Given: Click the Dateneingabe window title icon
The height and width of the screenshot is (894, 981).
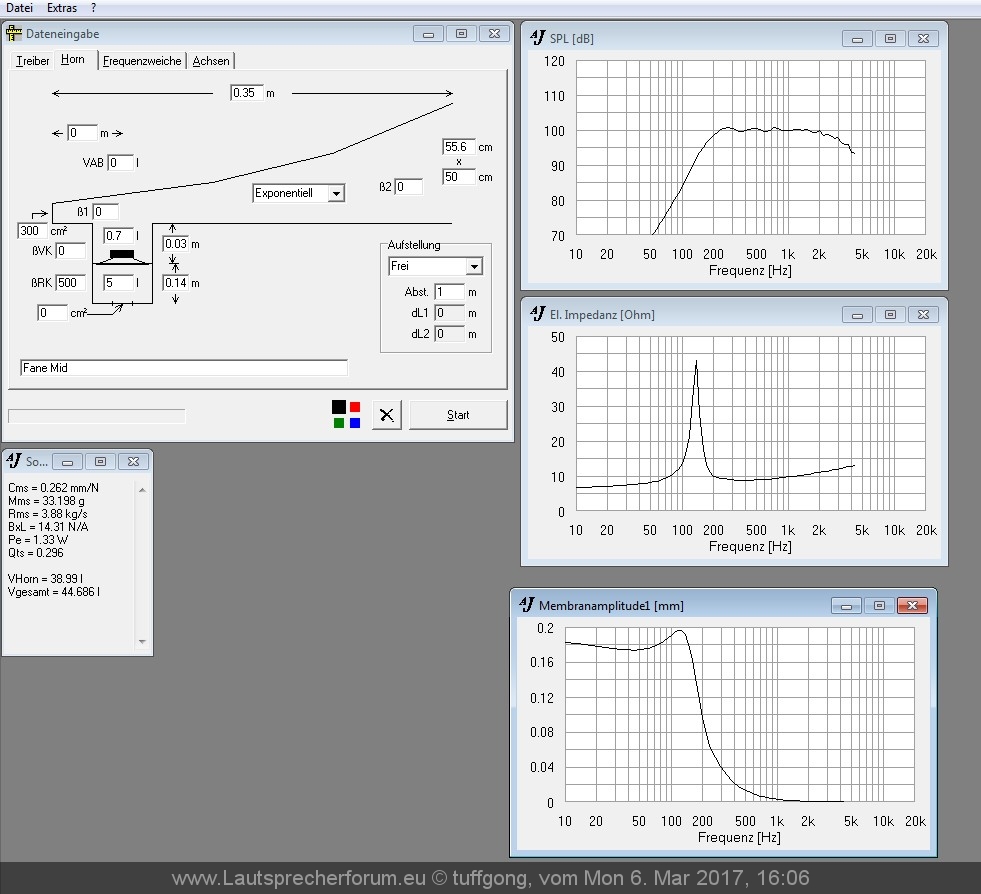Looking at the screenshot, I should pos(13,33).
